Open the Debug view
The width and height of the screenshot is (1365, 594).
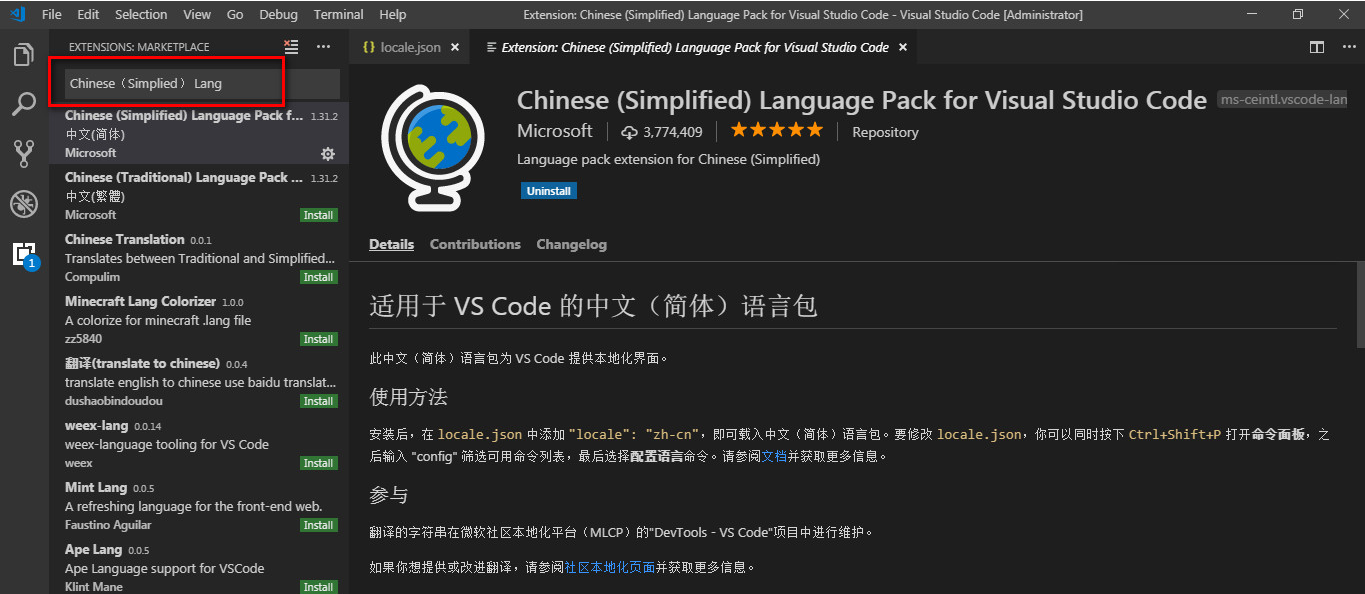point(23,204)
